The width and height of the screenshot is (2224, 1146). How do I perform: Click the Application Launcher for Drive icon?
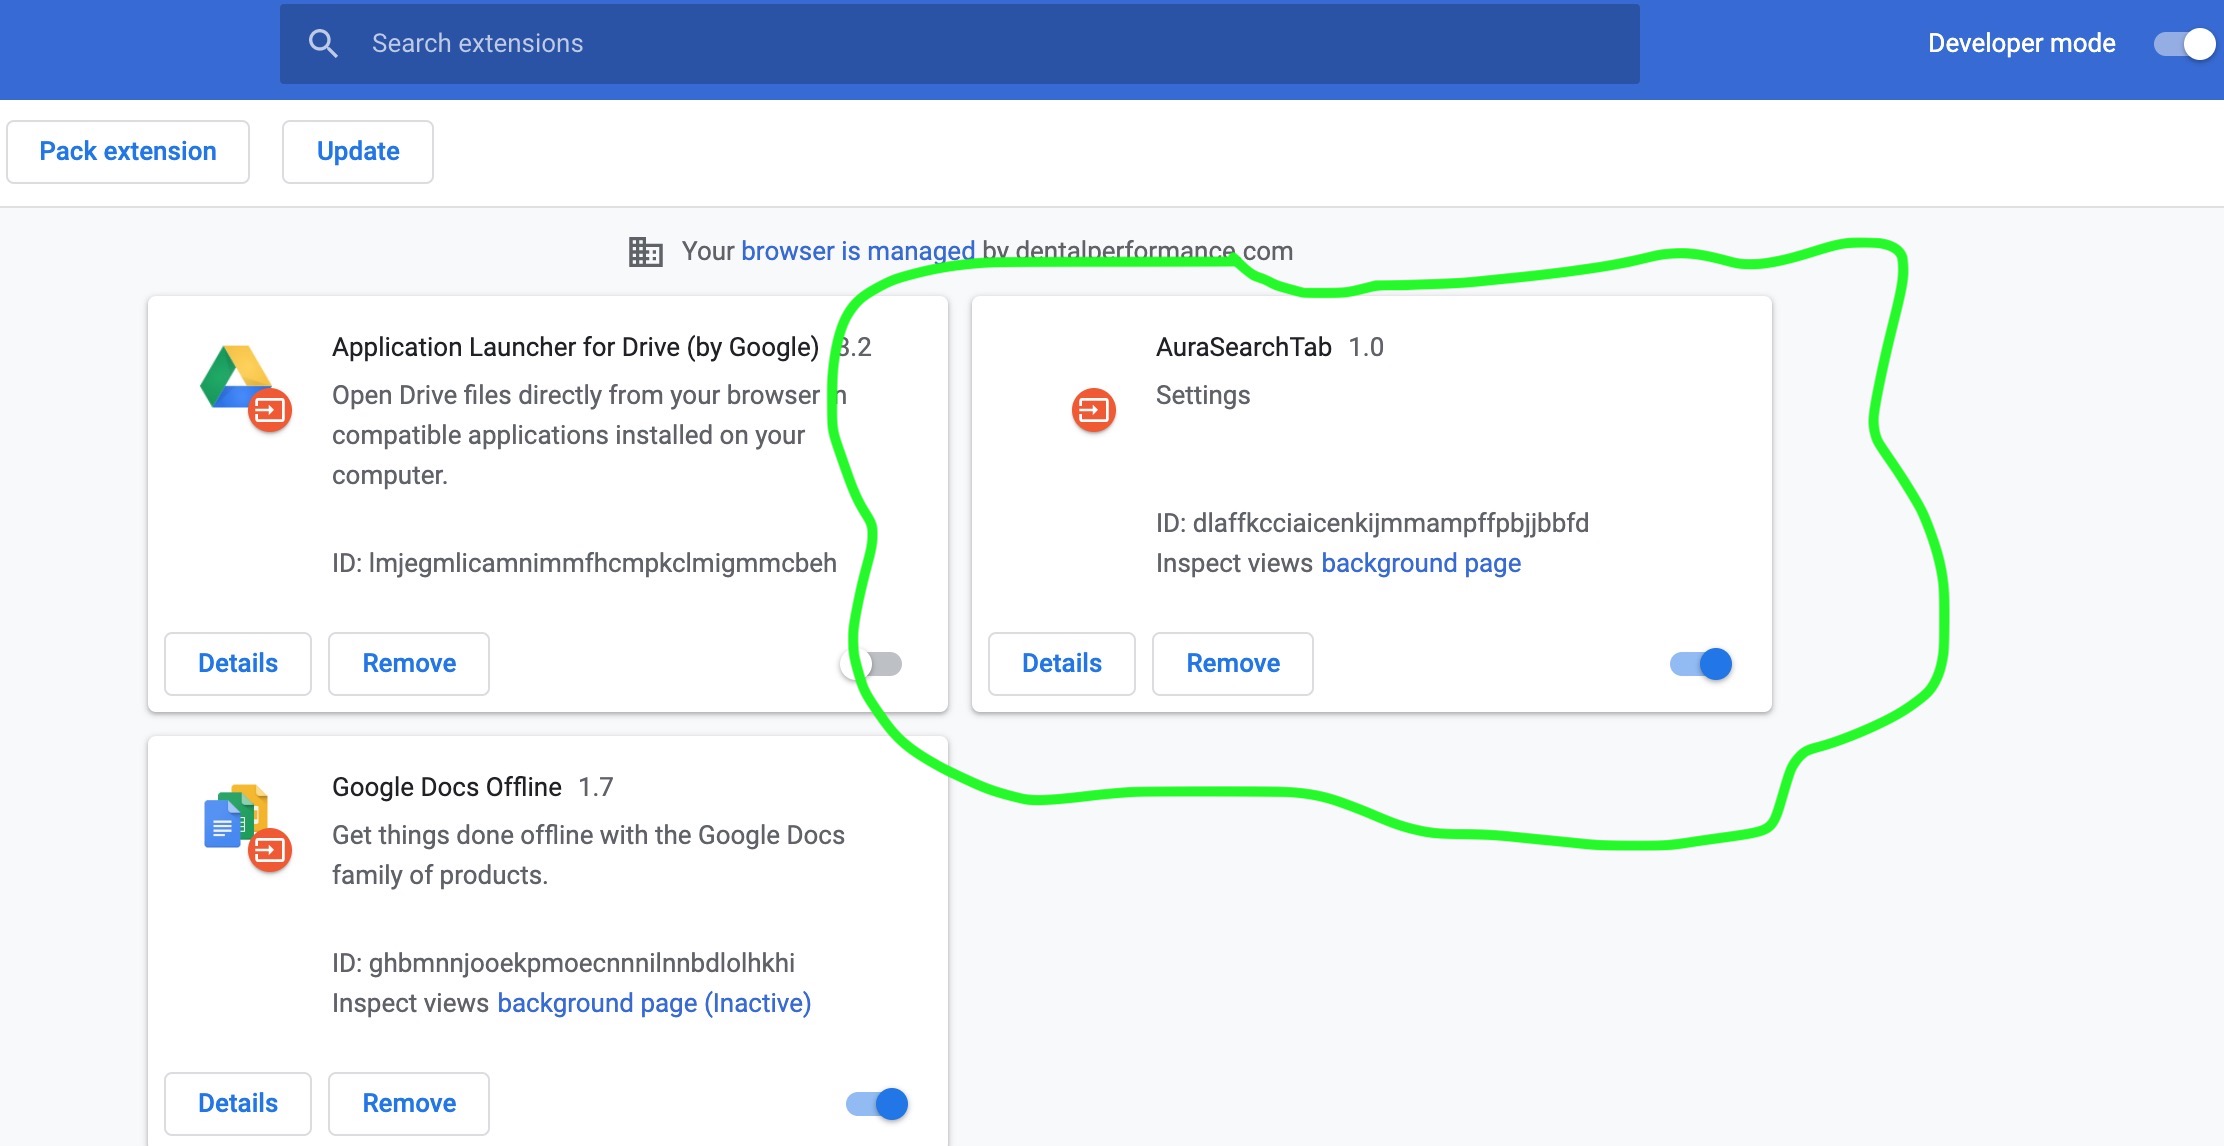coord(244,386)
